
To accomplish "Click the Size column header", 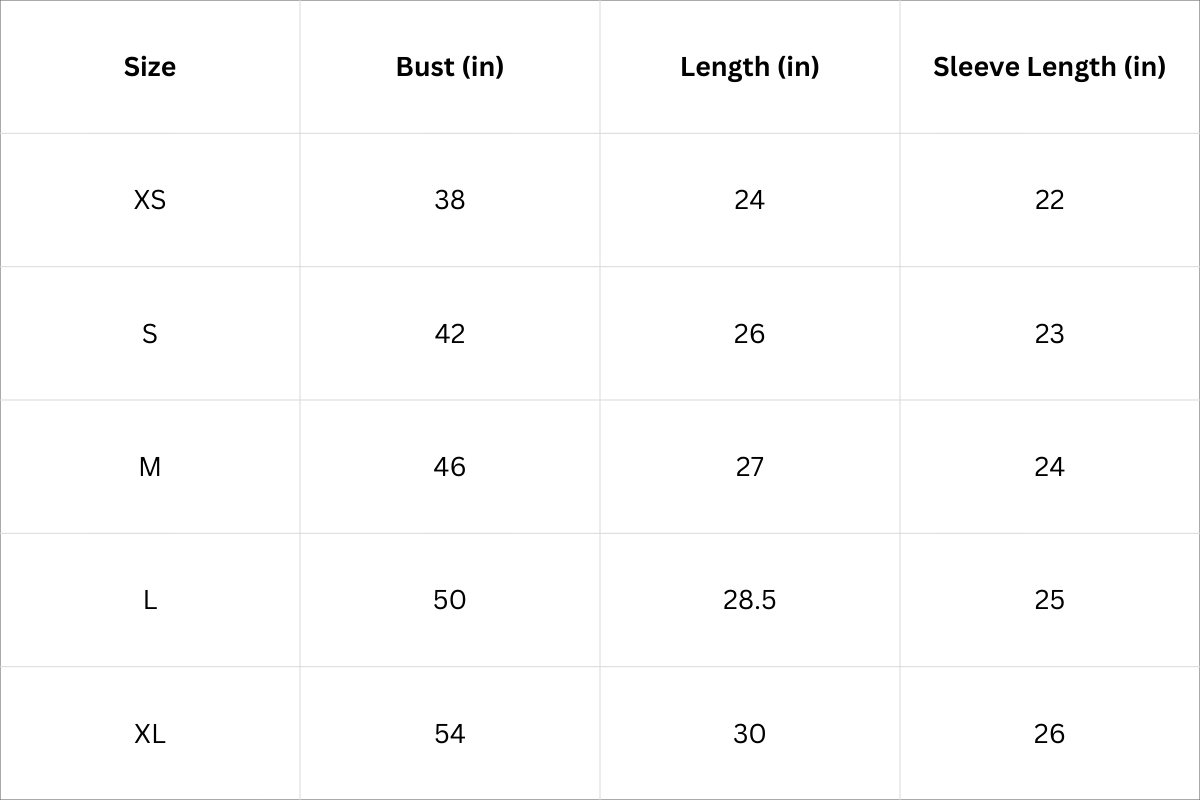I will [150, 67].
